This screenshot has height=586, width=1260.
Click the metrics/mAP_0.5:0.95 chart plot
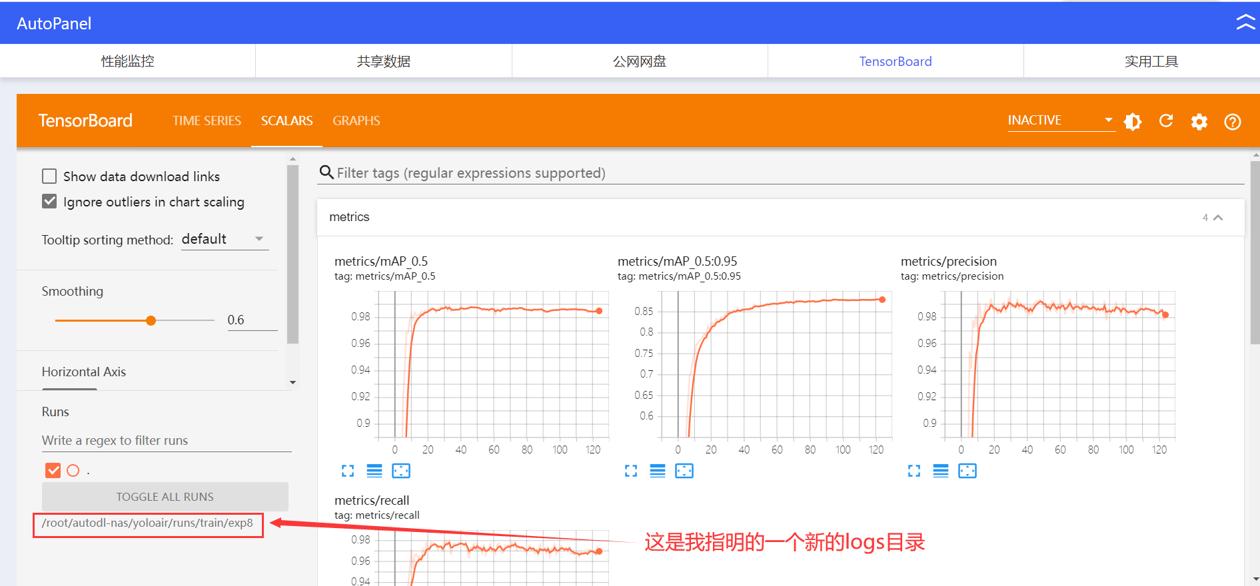[776, 365]
